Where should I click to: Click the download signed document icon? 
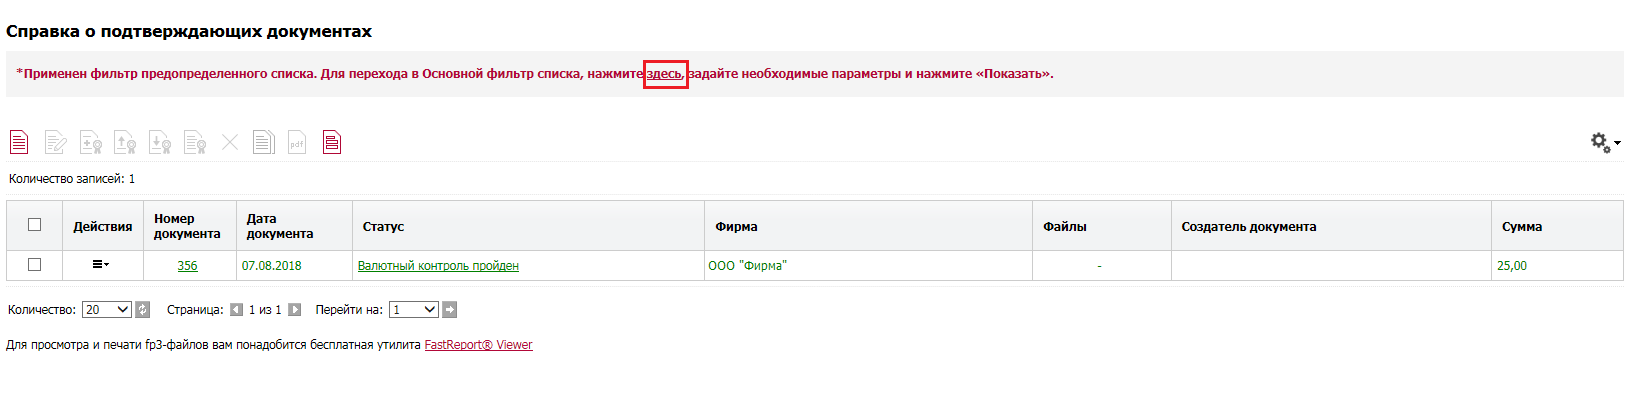(160, 142)
